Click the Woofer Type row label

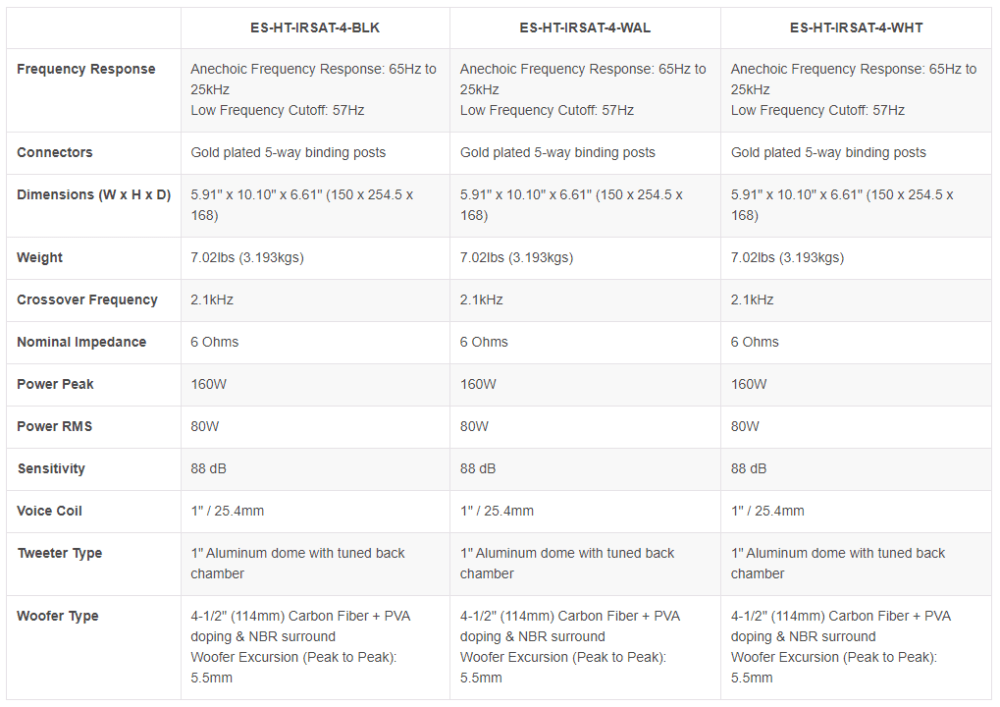pyautogui.click(x=57, y=616)
